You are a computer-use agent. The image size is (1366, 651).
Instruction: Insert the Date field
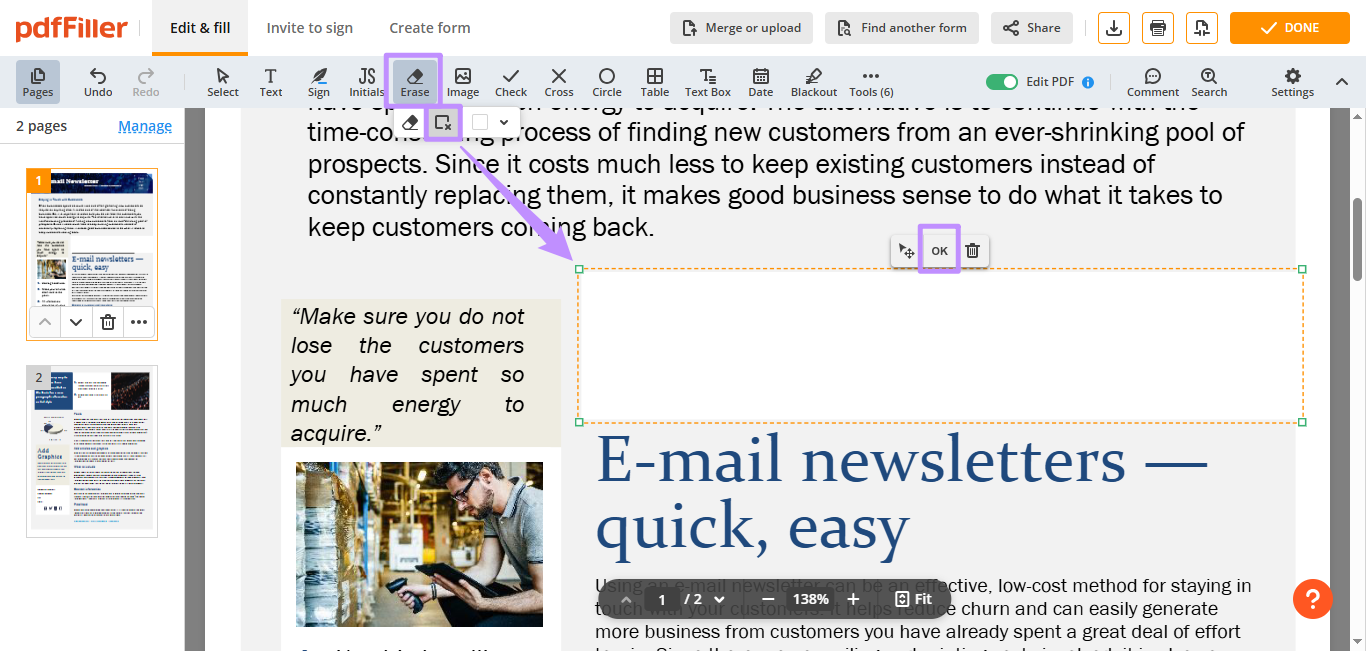(761, 82)
